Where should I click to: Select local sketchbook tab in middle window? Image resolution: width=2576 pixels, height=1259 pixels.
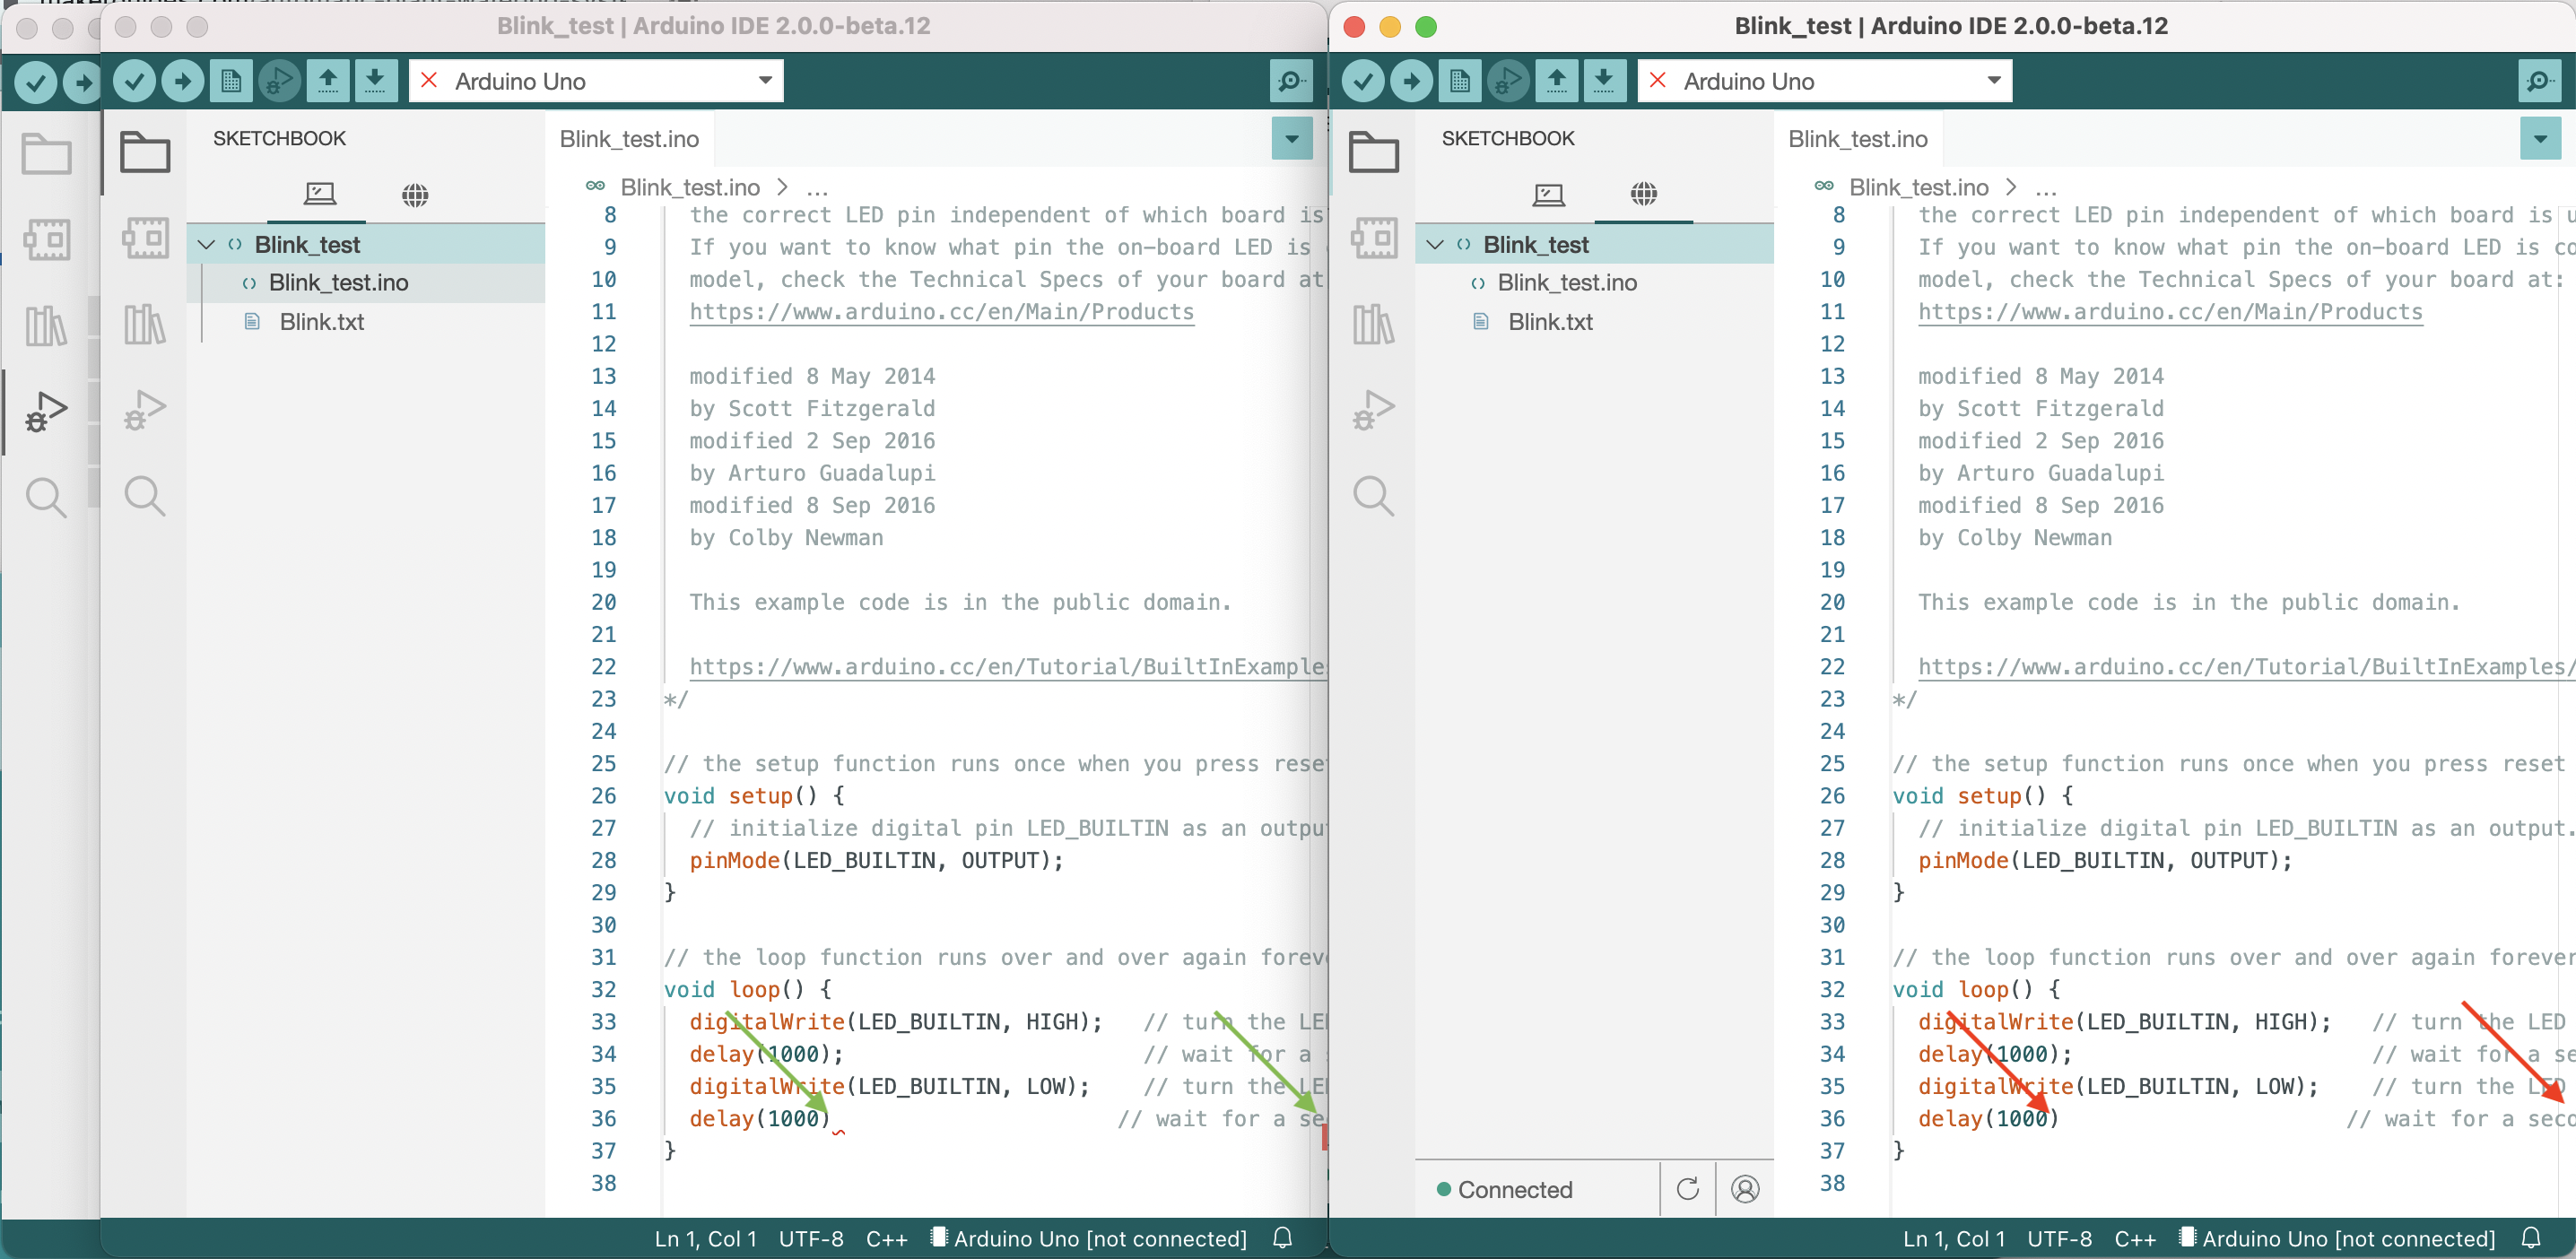(319, 194)
